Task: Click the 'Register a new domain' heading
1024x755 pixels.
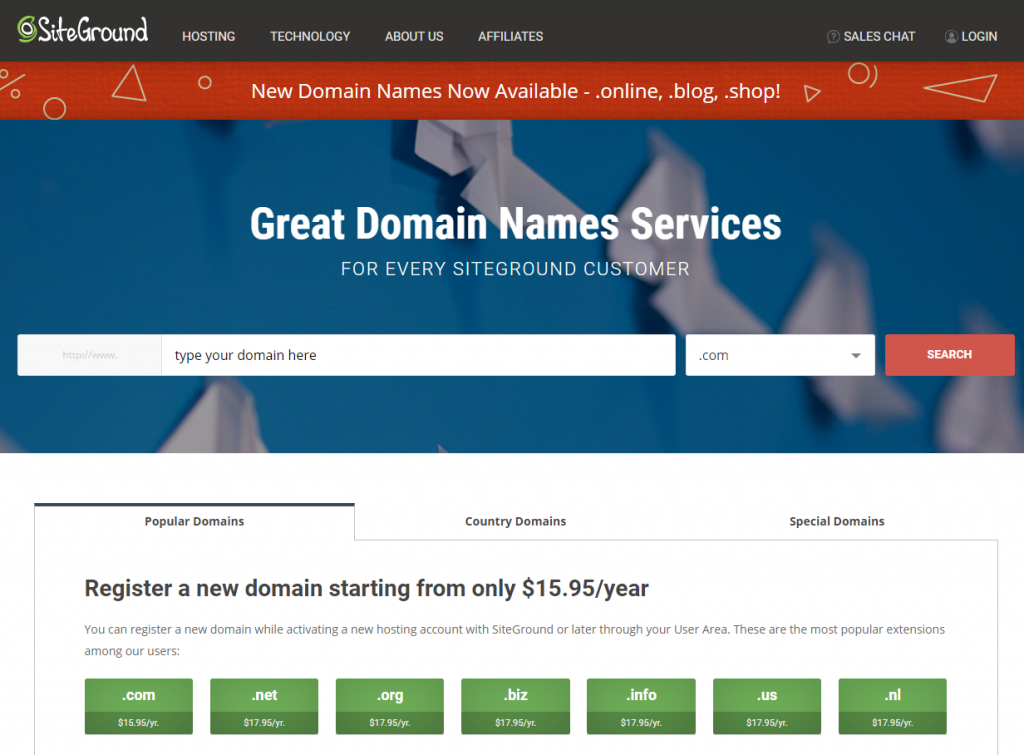Action: [366, 588]
